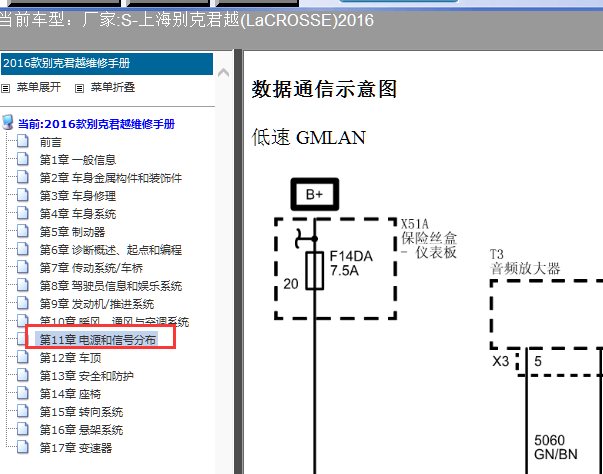The image size is (603, 474).
Task: Open 第7章 传动系统/车桥
Action: pyautogui.click(x=92, y=268)
